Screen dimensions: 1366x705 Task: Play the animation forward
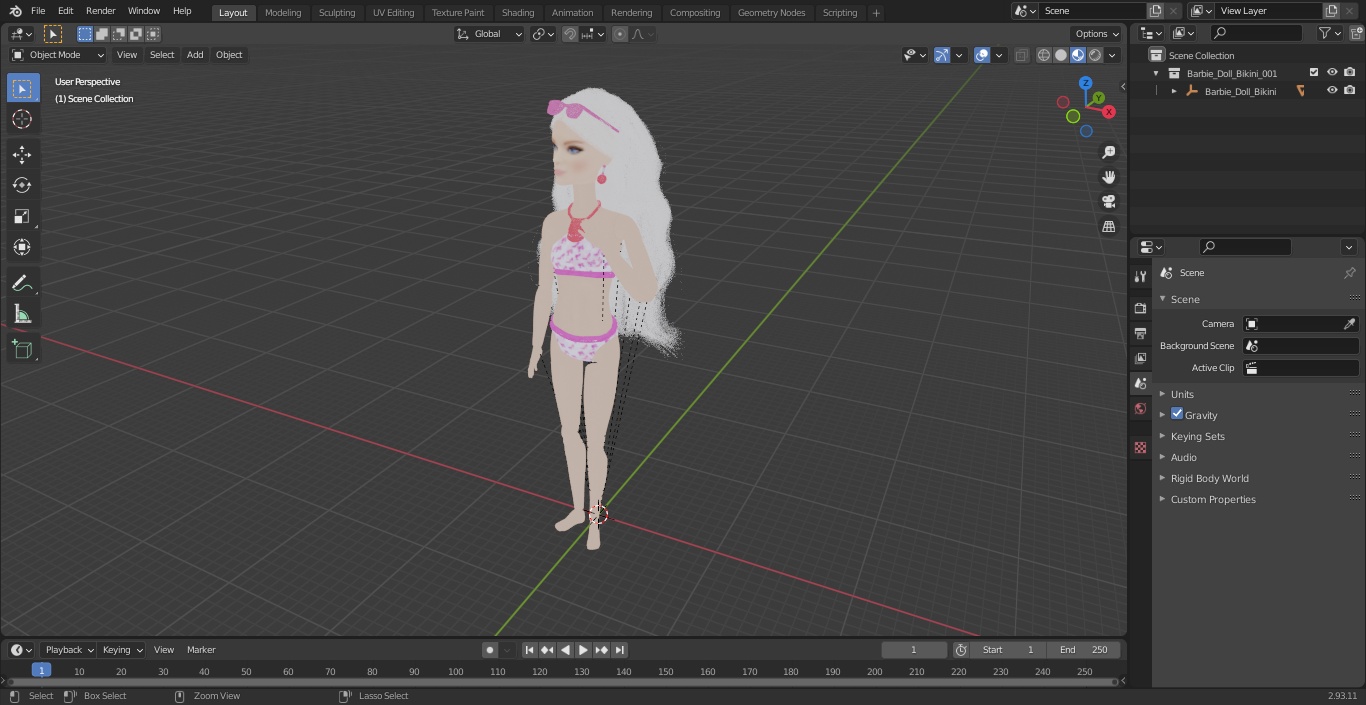point(583,650)
